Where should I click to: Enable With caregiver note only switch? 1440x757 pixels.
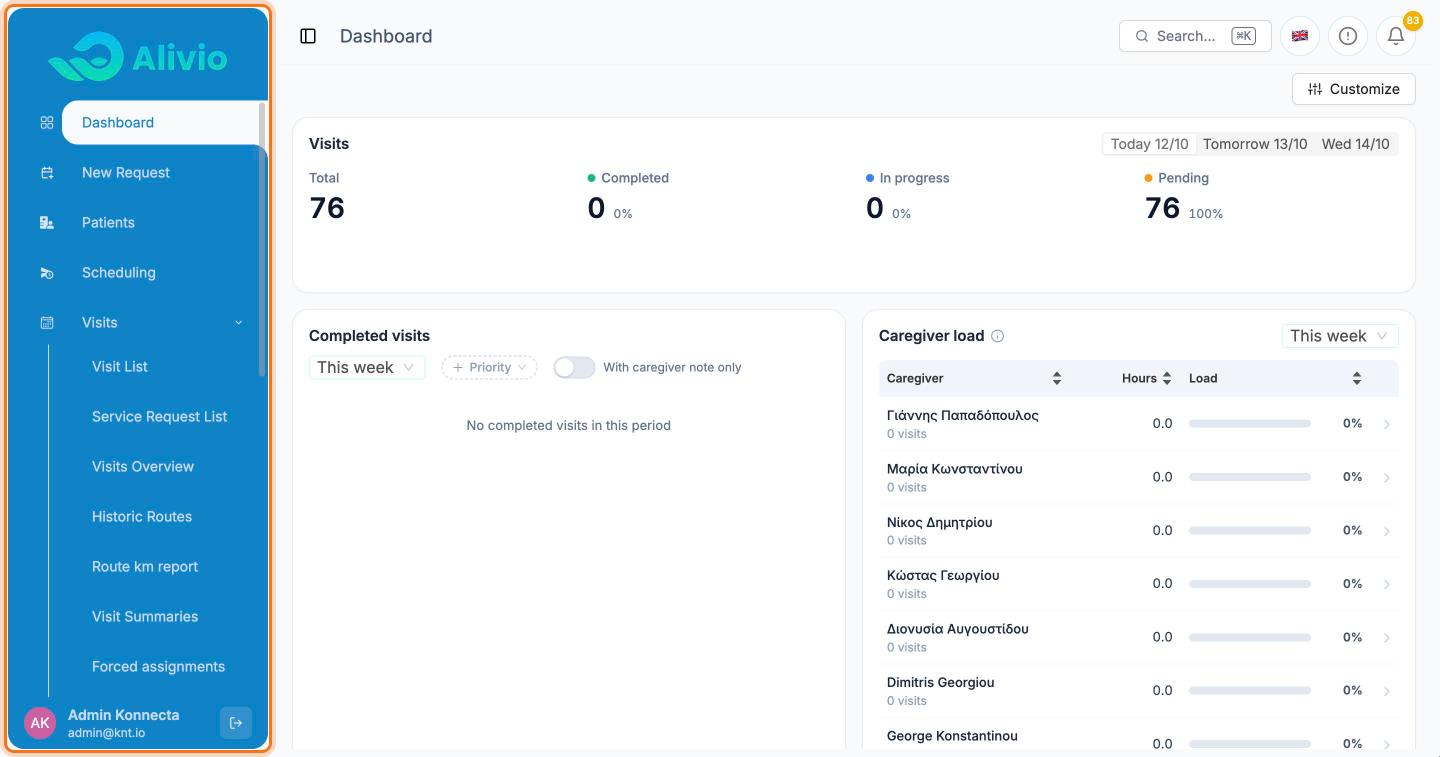(574, 367)
